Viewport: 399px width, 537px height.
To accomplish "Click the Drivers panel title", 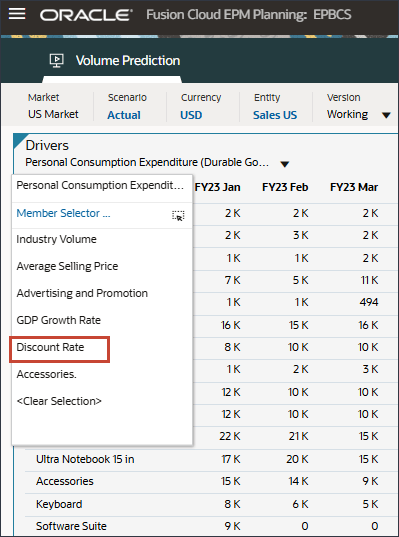I will tap(47, 146).
